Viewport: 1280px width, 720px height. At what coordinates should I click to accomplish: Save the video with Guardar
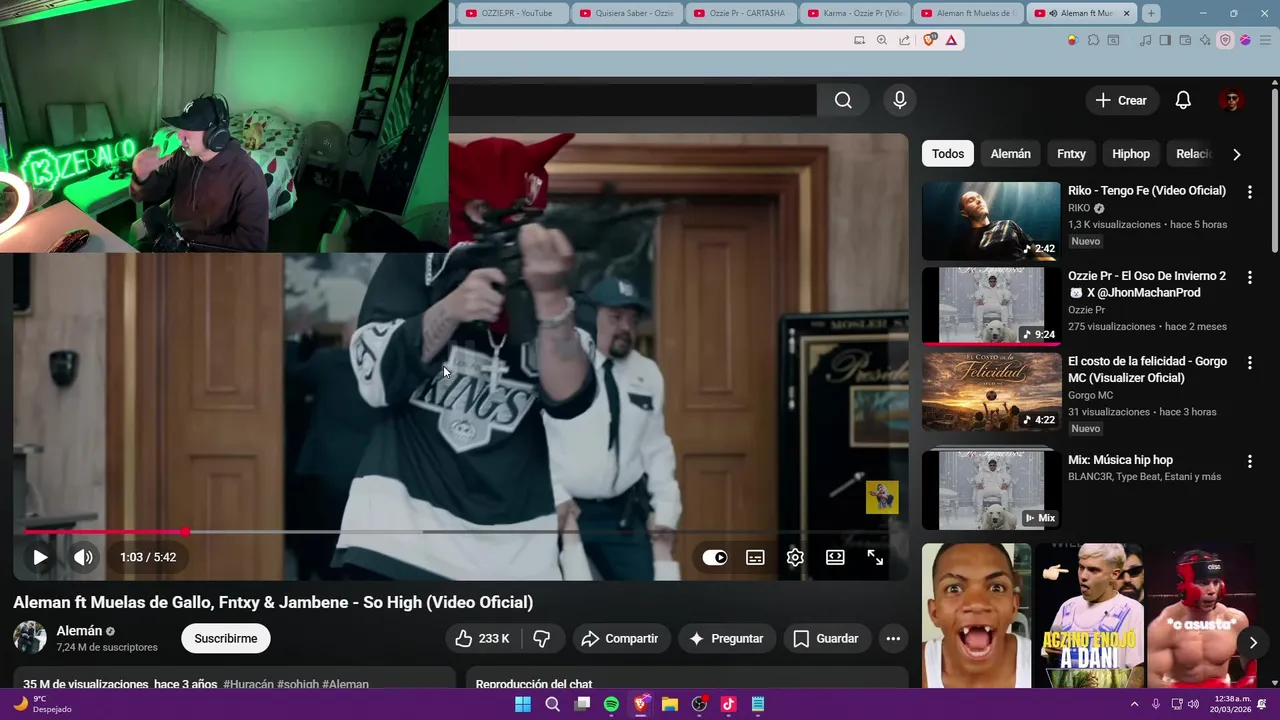pyautogui.click(x=826, y=638)
